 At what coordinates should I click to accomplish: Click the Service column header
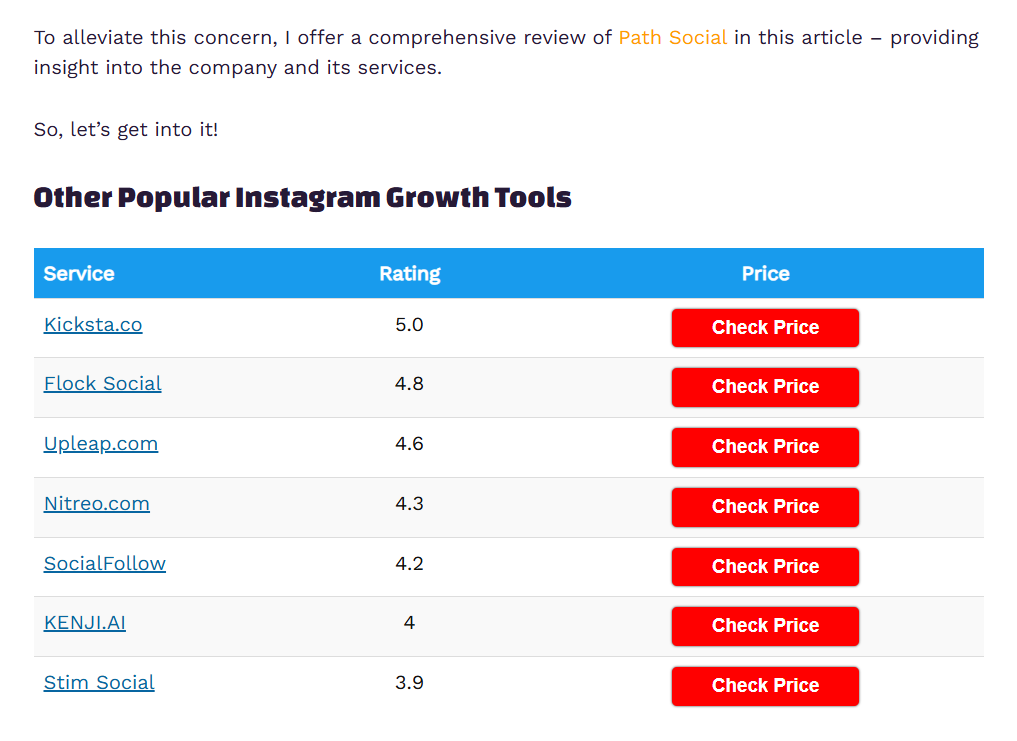(x=79, y=274)
